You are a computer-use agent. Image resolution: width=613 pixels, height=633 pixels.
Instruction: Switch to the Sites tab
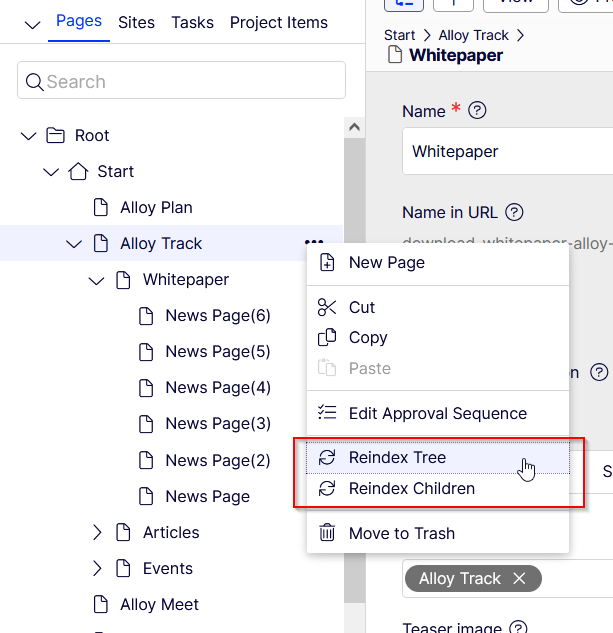[x=136, y=22]
